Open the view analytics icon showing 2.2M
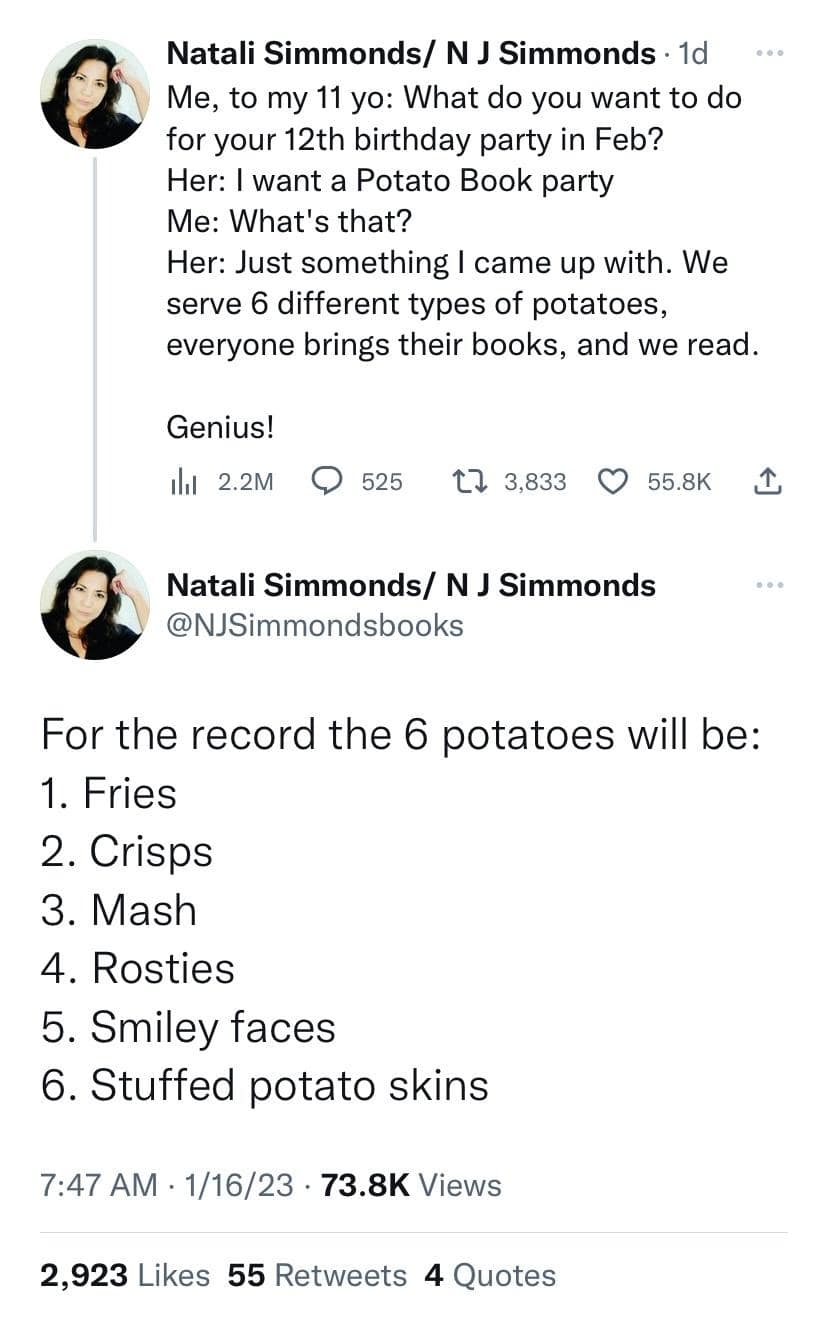828x1317 pixels. 181,482
